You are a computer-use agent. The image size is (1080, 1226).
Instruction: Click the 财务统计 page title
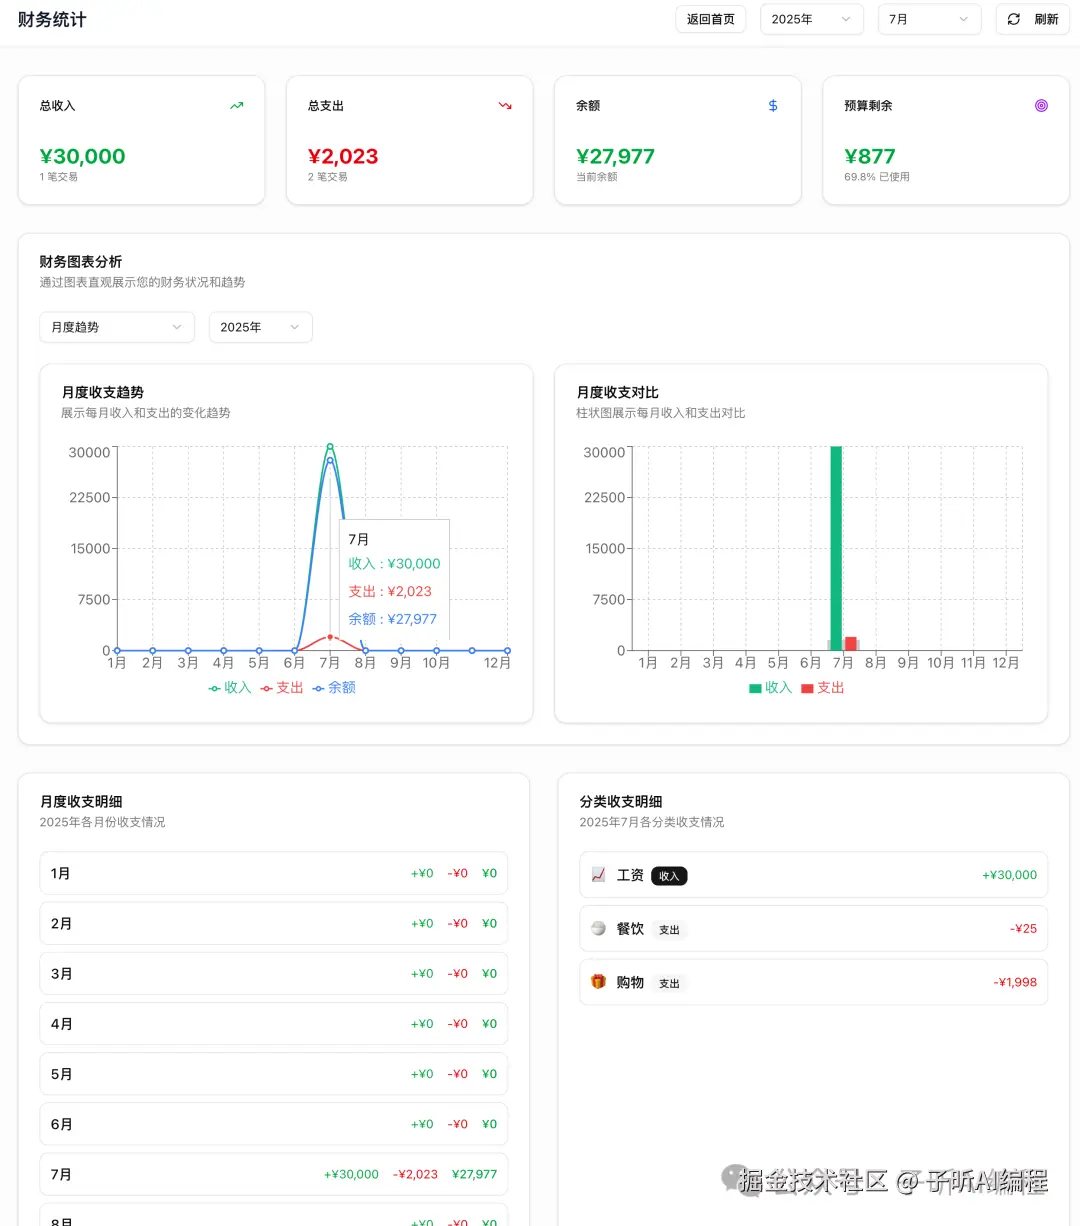pyautogui.click(x=52, y=19)
